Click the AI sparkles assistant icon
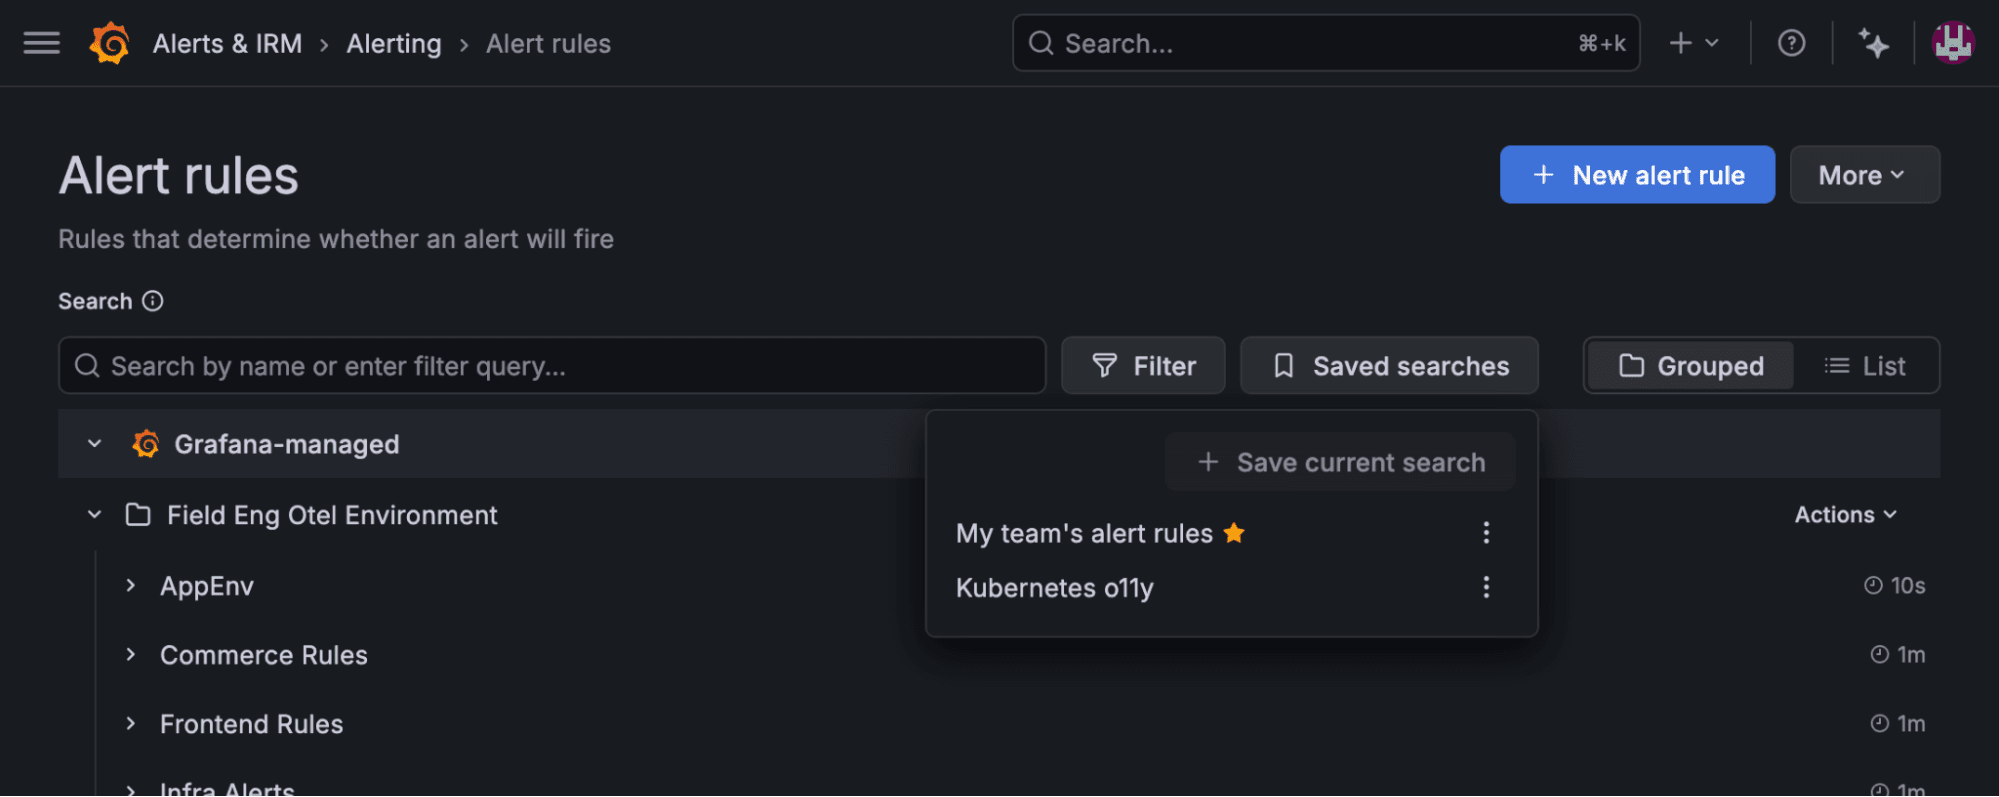Screen dimensions: 1999x797 tap(1875, 43)
